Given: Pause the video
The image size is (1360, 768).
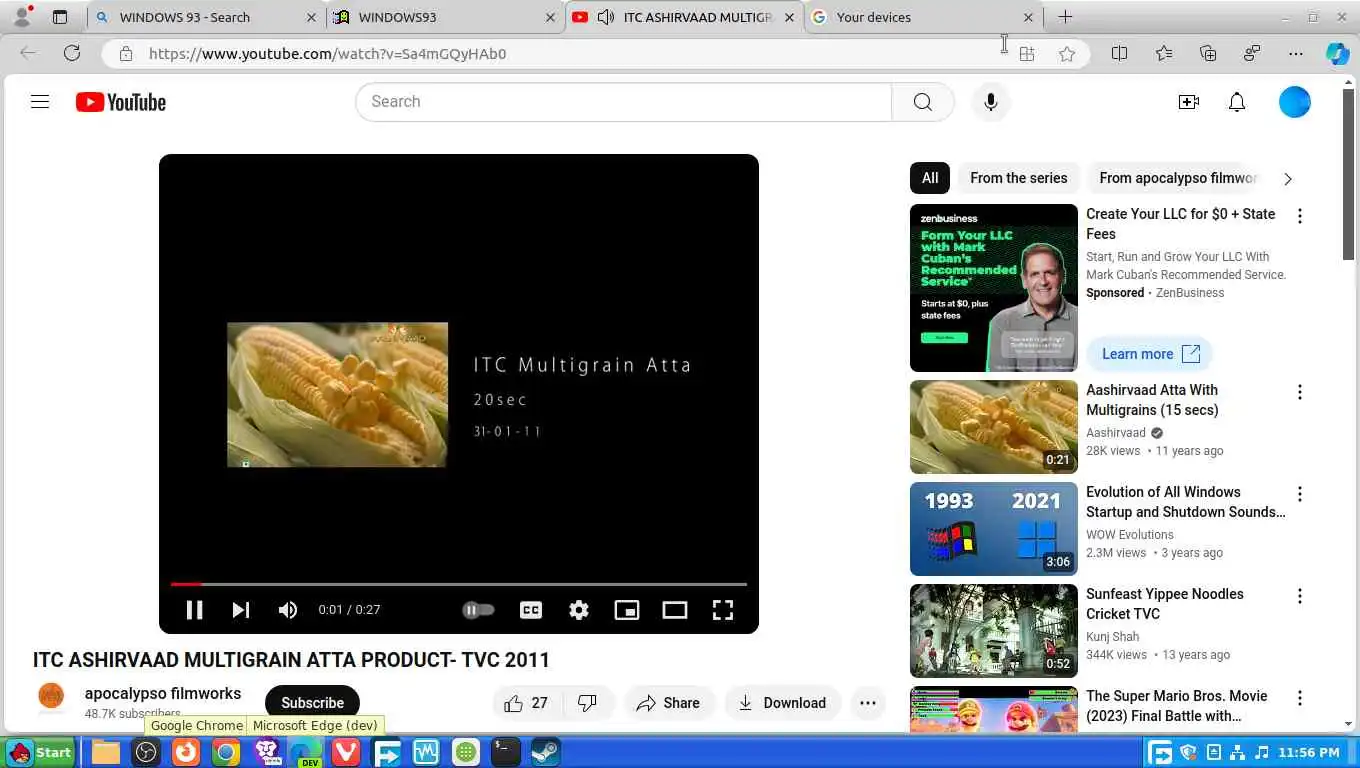Looking at the screenshot, I should [195, 610].
